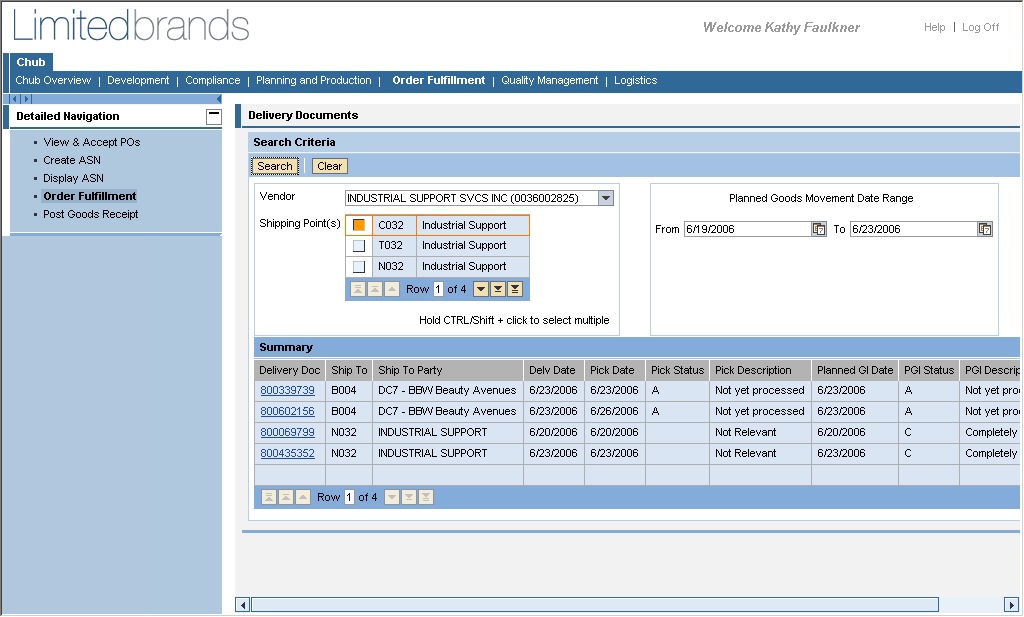The width and height of the screenshot is (1024, 617).
Task: Minimize the Detailed Navigation tray
Action: click(x=214, y=117)
